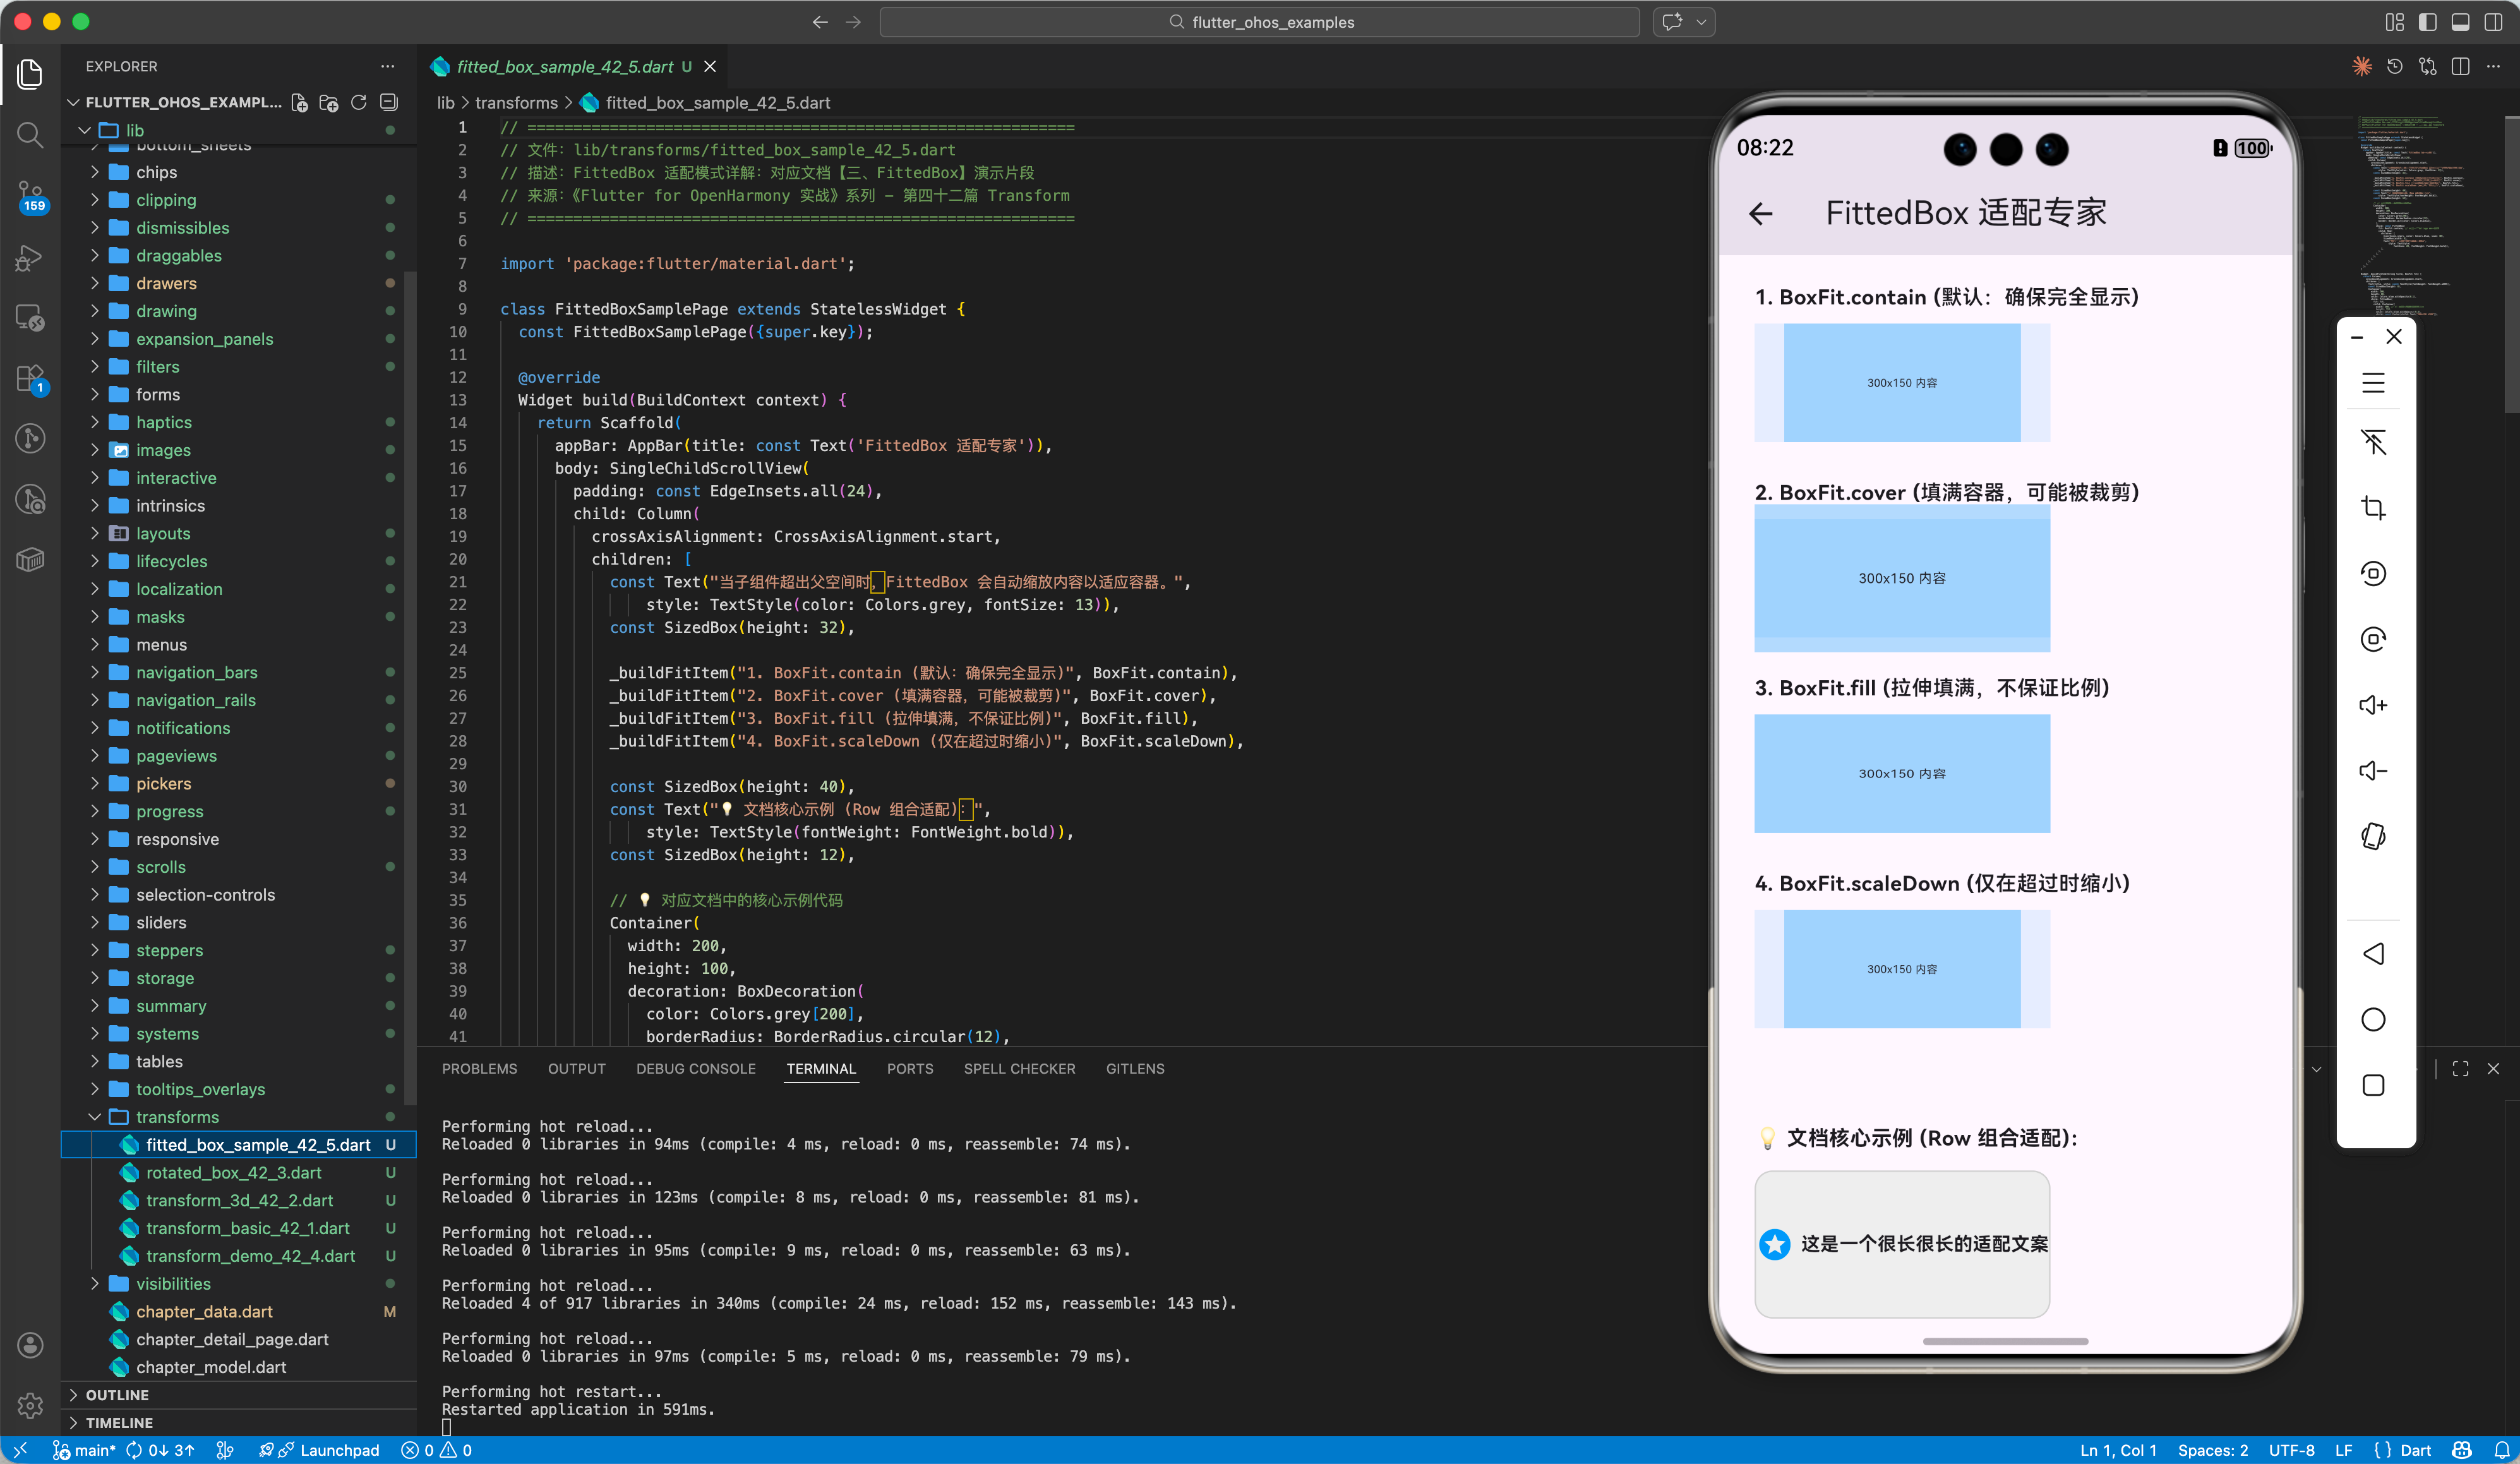Open the Search view in activity bar
The width and height of the screenshot is (2520, 1464).
tap(30, 135)
